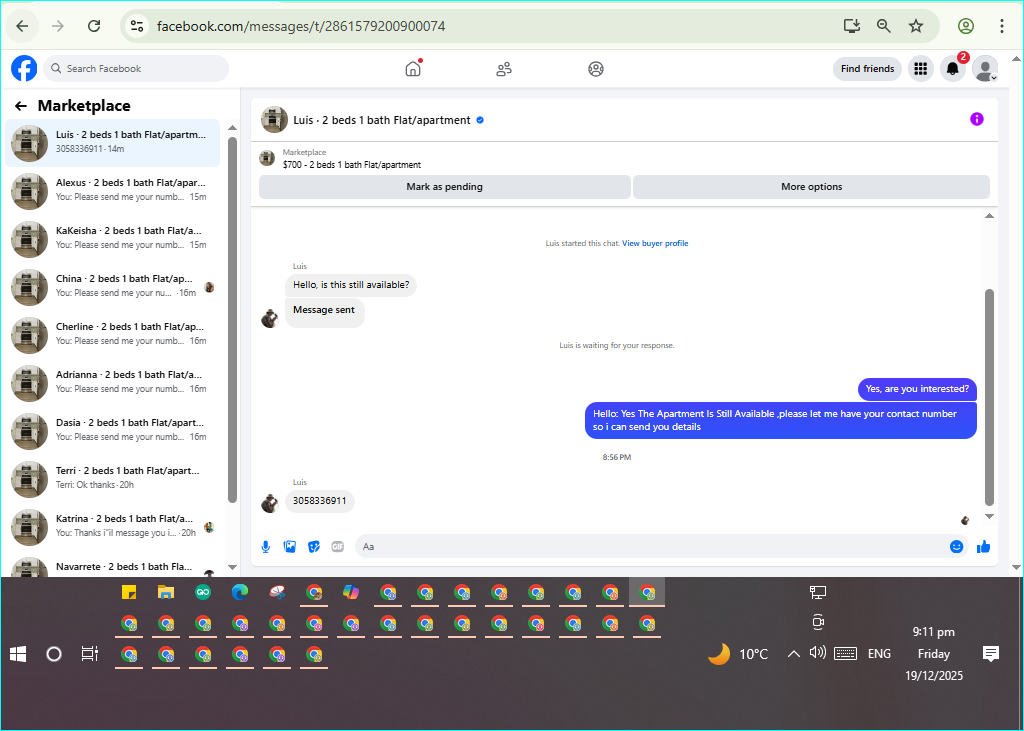Open the browser zoom magnifier icon
1024x731 pixels.
click(884, 26)
